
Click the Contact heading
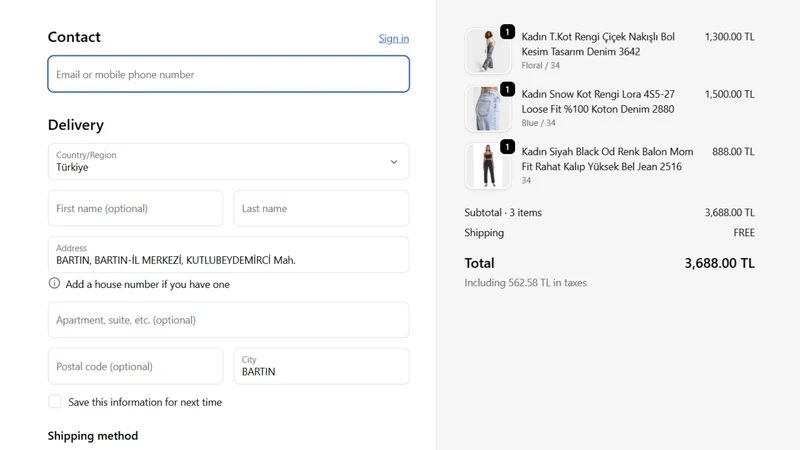click(74, 37)
